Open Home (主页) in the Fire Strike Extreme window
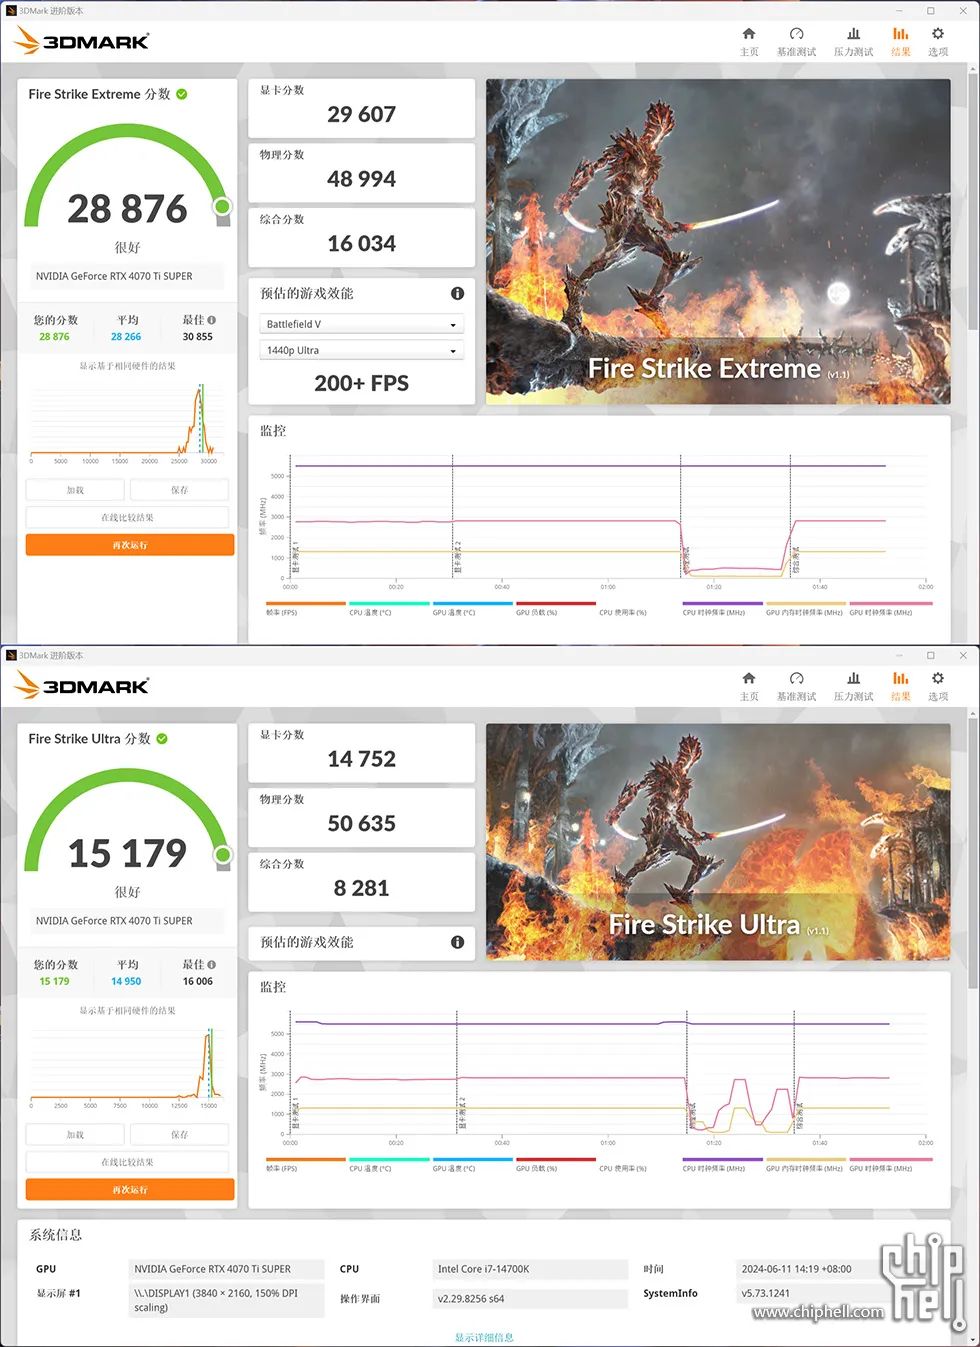 pyautogui.click(x=749, y=41)
